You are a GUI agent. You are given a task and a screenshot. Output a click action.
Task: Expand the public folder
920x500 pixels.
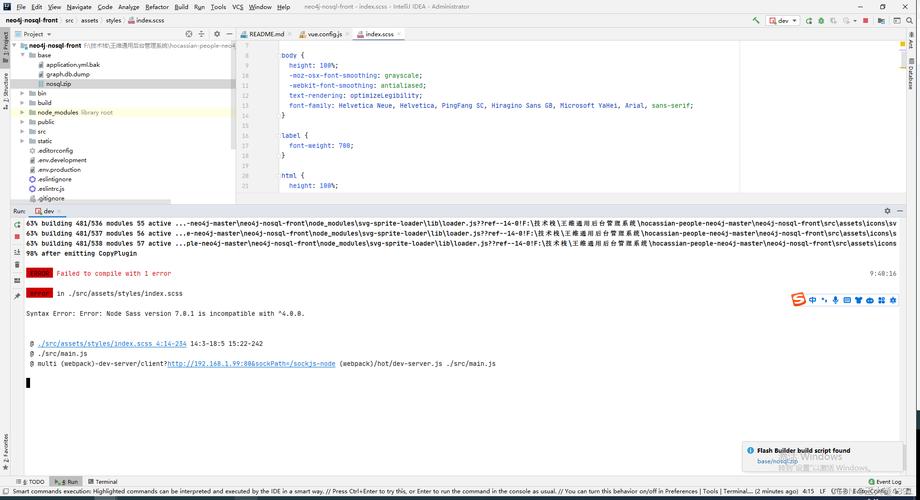coord(23,122)
